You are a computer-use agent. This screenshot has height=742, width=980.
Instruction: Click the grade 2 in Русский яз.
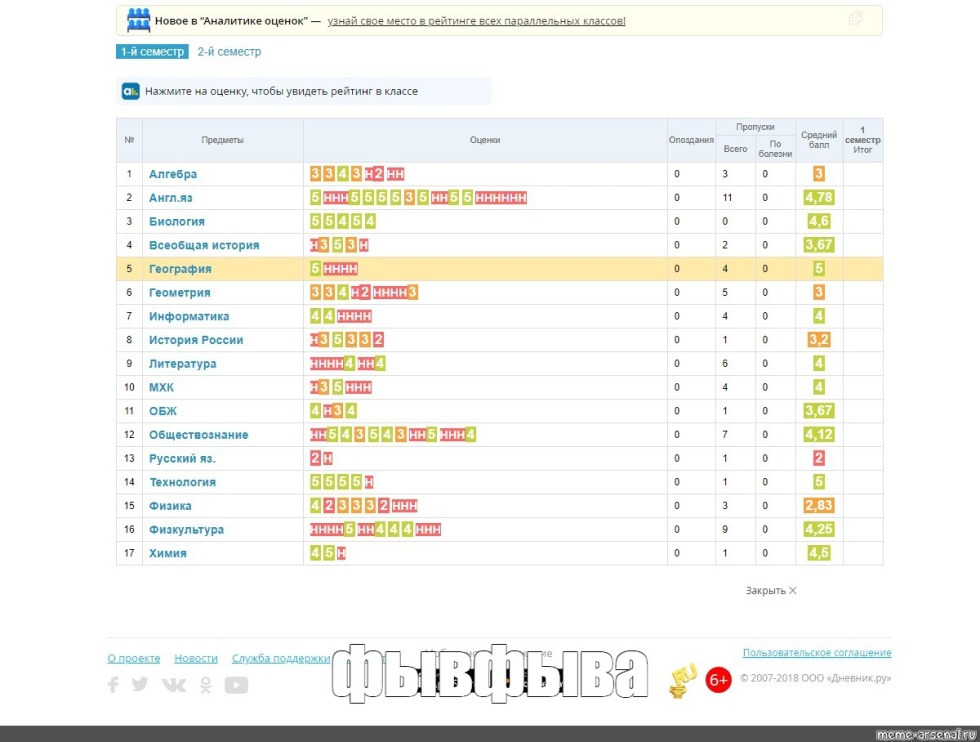coord(316,459)
